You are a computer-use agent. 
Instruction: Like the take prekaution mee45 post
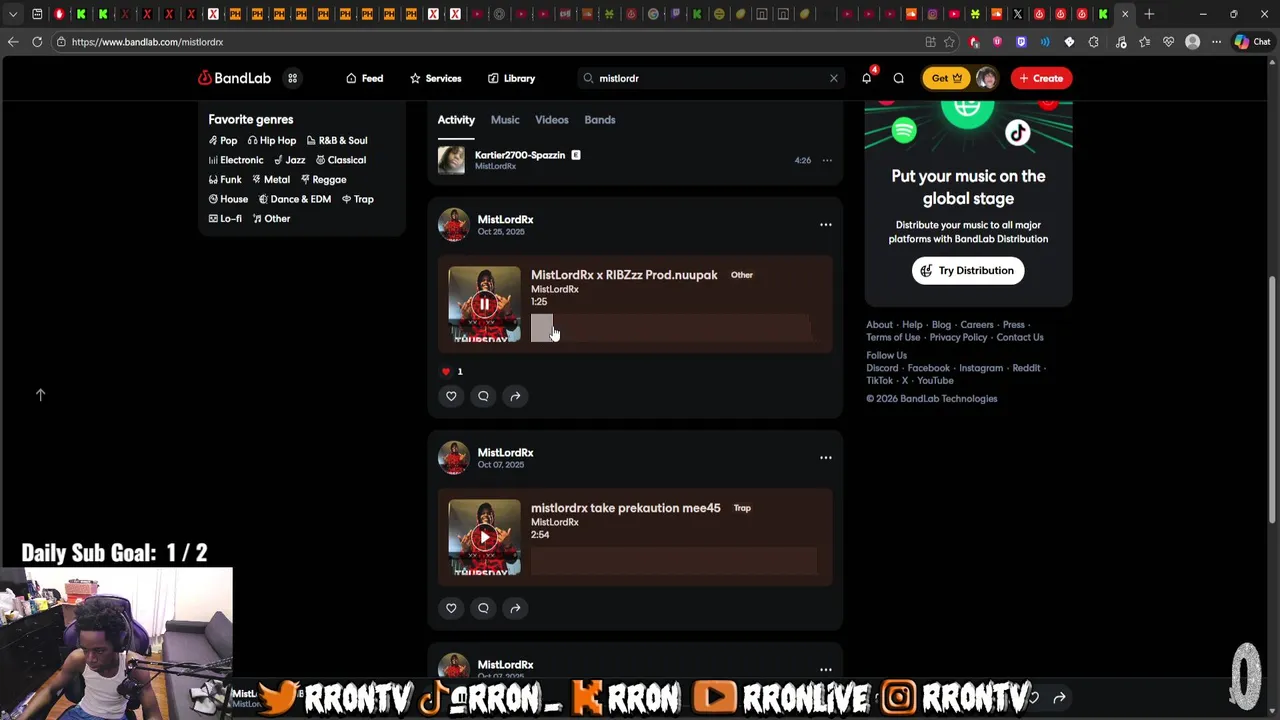point(451,608)
